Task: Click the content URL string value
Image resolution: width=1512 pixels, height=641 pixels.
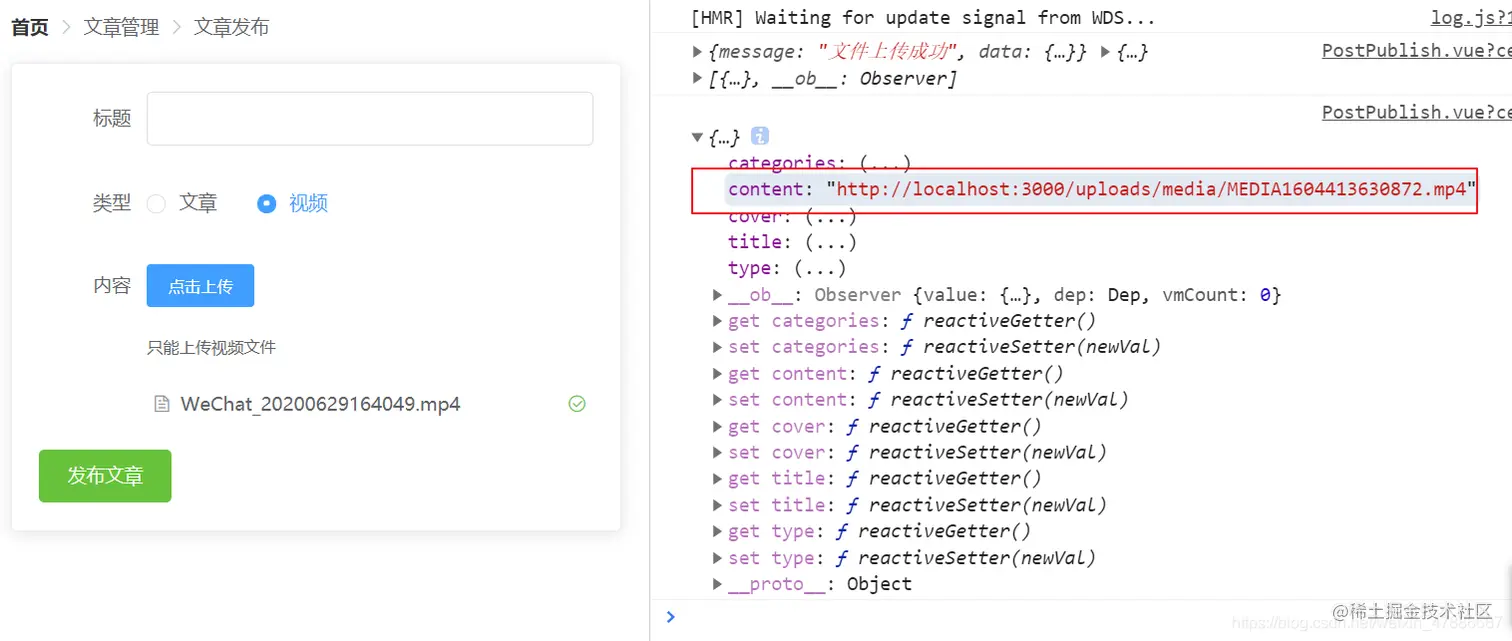Action: coord(1151,190)
